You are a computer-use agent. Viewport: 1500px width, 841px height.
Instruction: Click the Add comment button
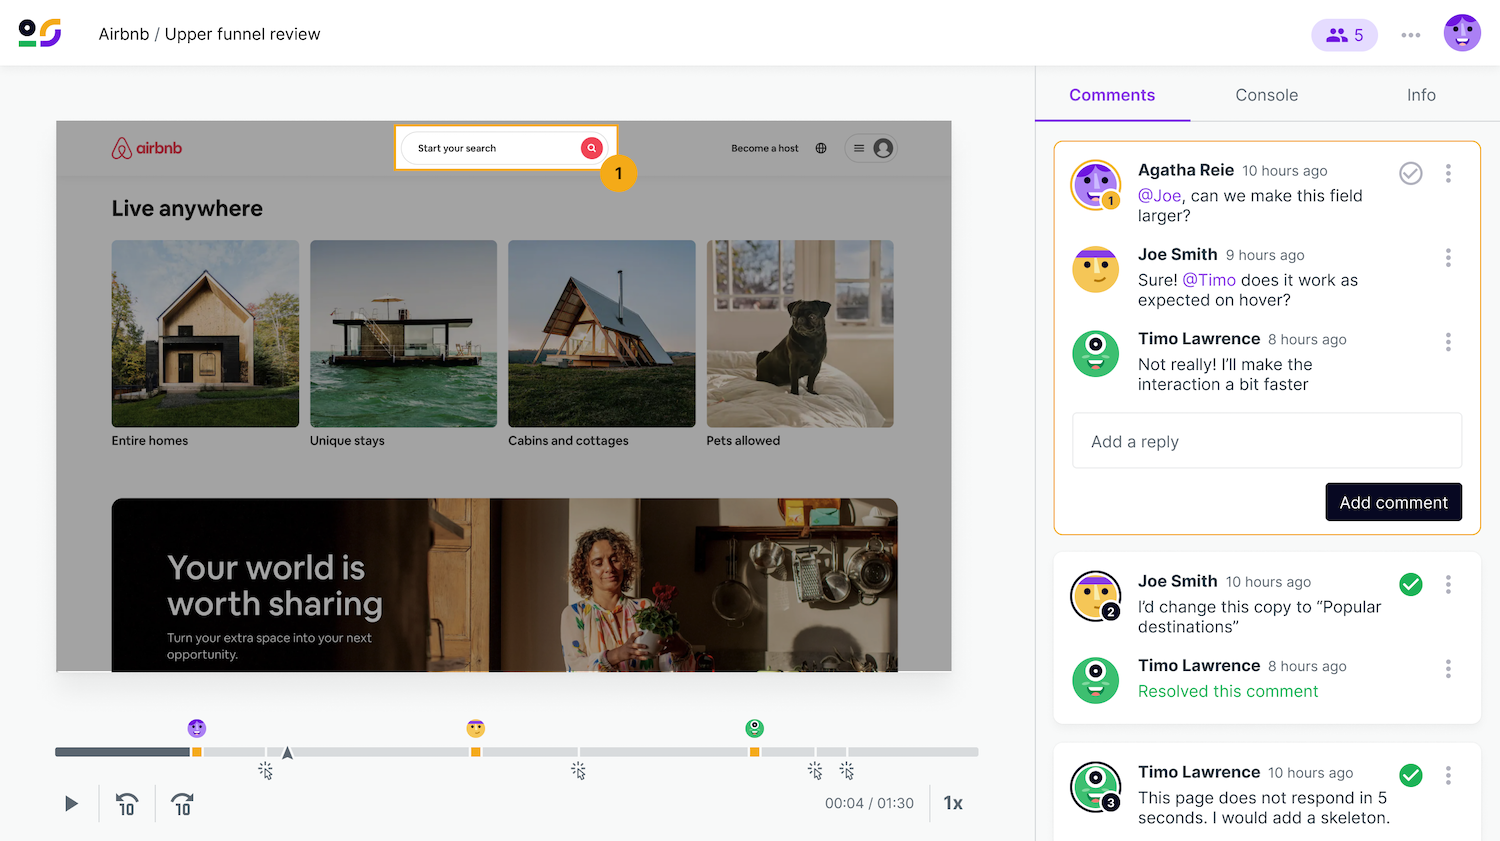[1393, 502]
